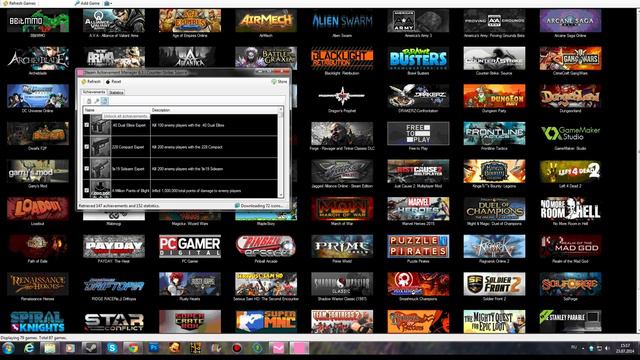
Task: Open Internet Explorer from the taskbar
Action: click(29, 348)
